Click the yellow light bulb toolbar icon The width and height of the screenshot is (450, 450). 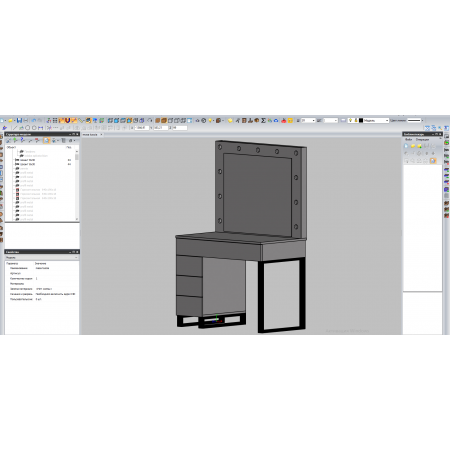210,120
